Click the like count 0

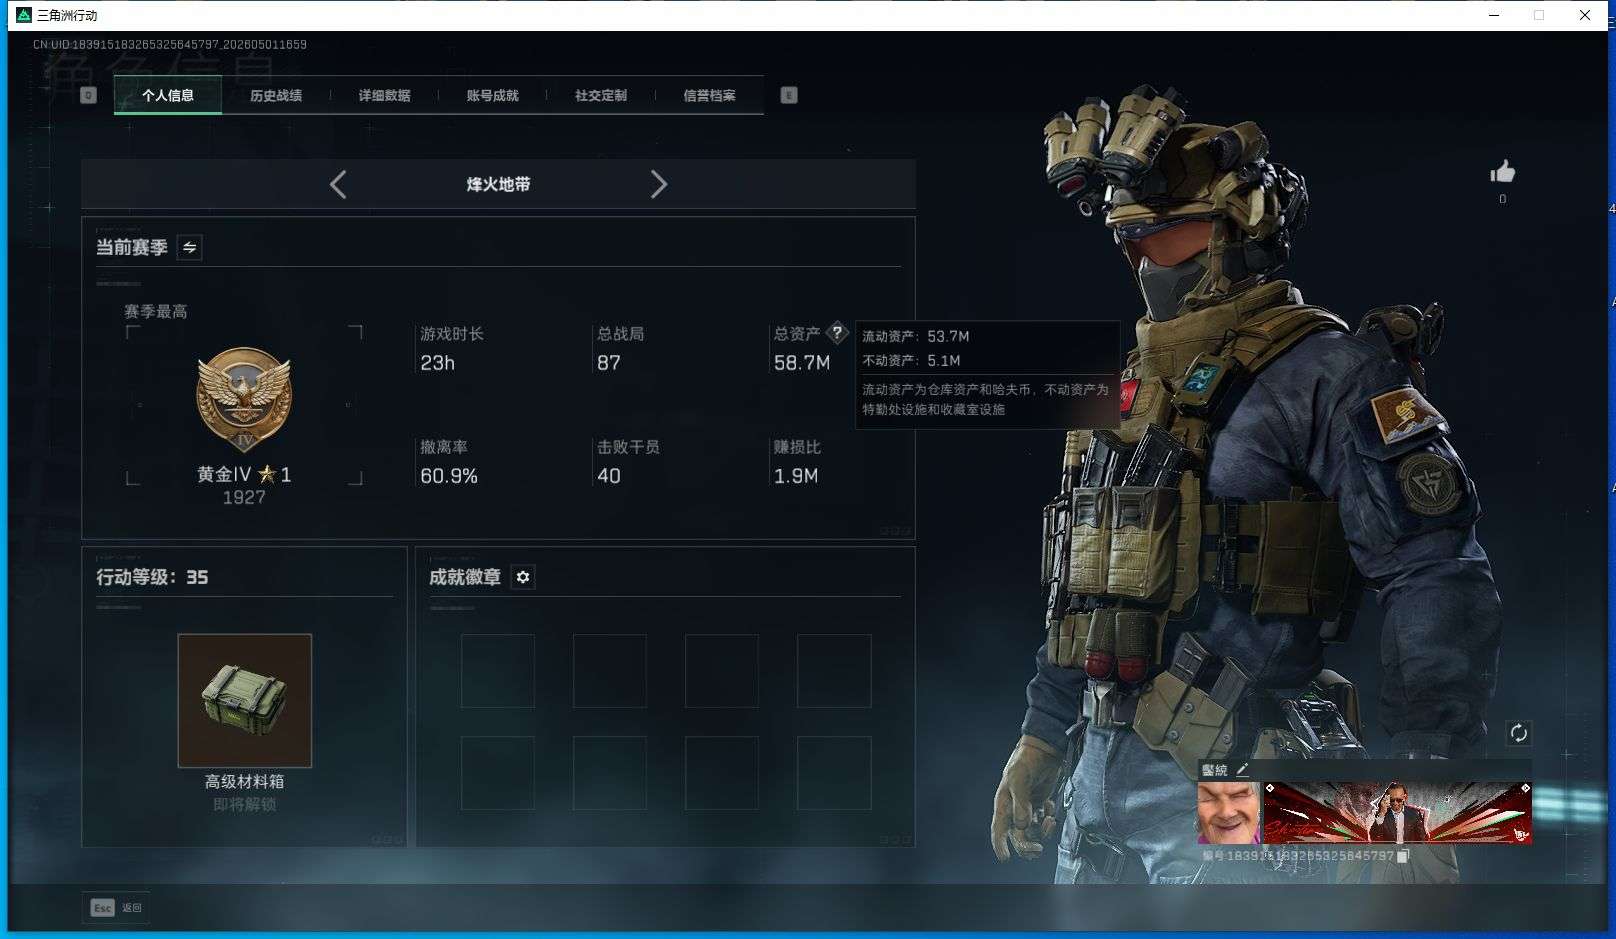tap(1502, 199)
